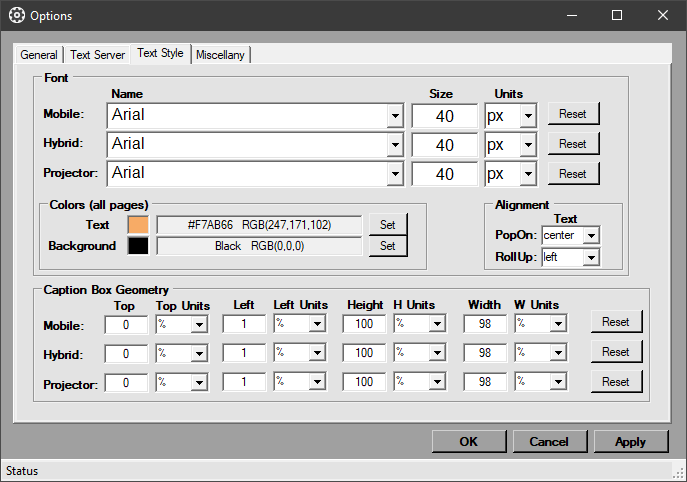Confirm settings with the OK button
This screenshot has width=687, height=482.
point(469,441)
